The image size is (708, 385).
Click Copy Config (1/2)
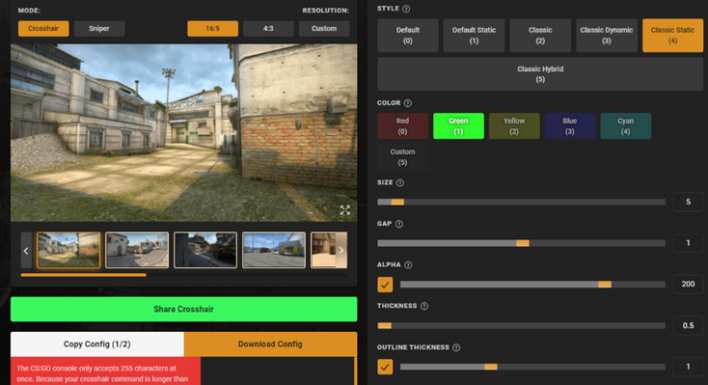97,344
